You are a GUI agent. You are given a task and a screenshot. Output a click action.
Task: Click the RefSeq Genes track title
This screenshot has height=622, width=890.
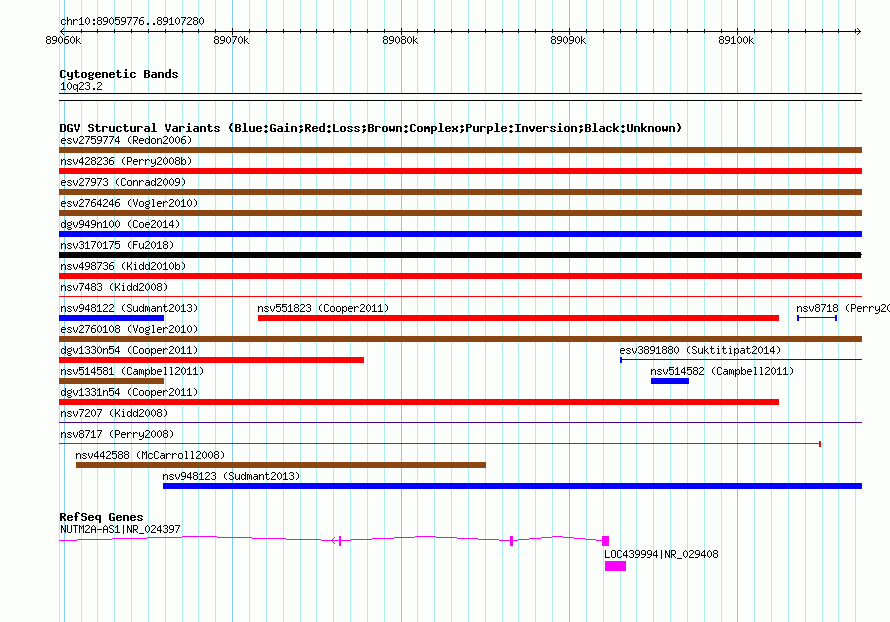point(101,517)
